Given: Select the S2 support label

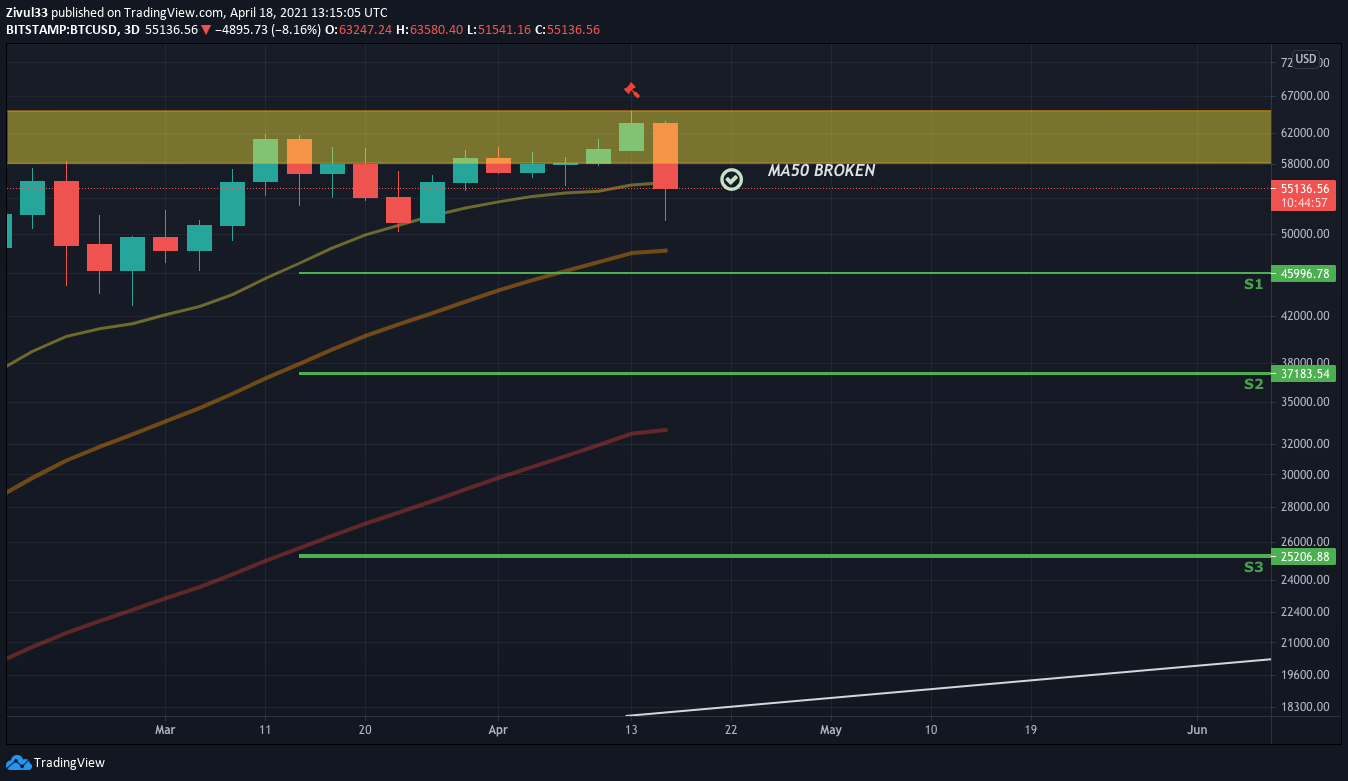Looking at the screenshot, I should [1254, 384].
